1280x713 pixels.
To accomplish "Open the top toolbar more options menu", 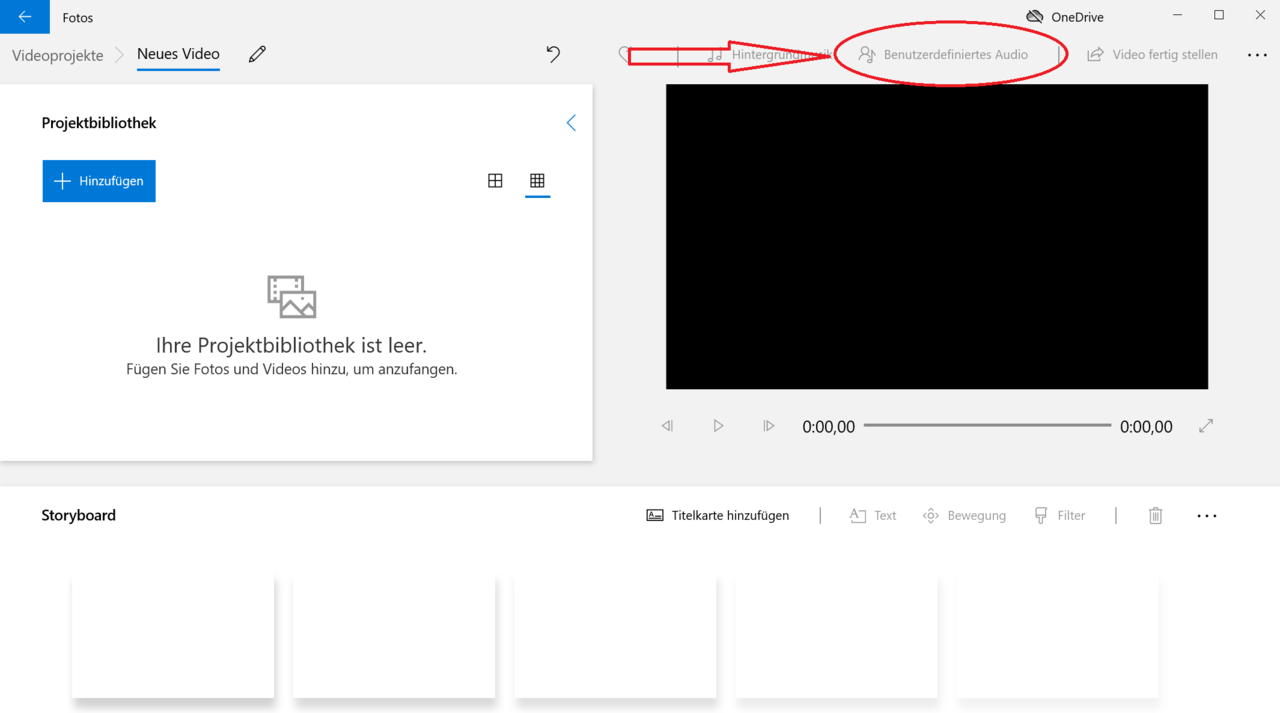I will pyautogui.click(x=1257, y=55).
